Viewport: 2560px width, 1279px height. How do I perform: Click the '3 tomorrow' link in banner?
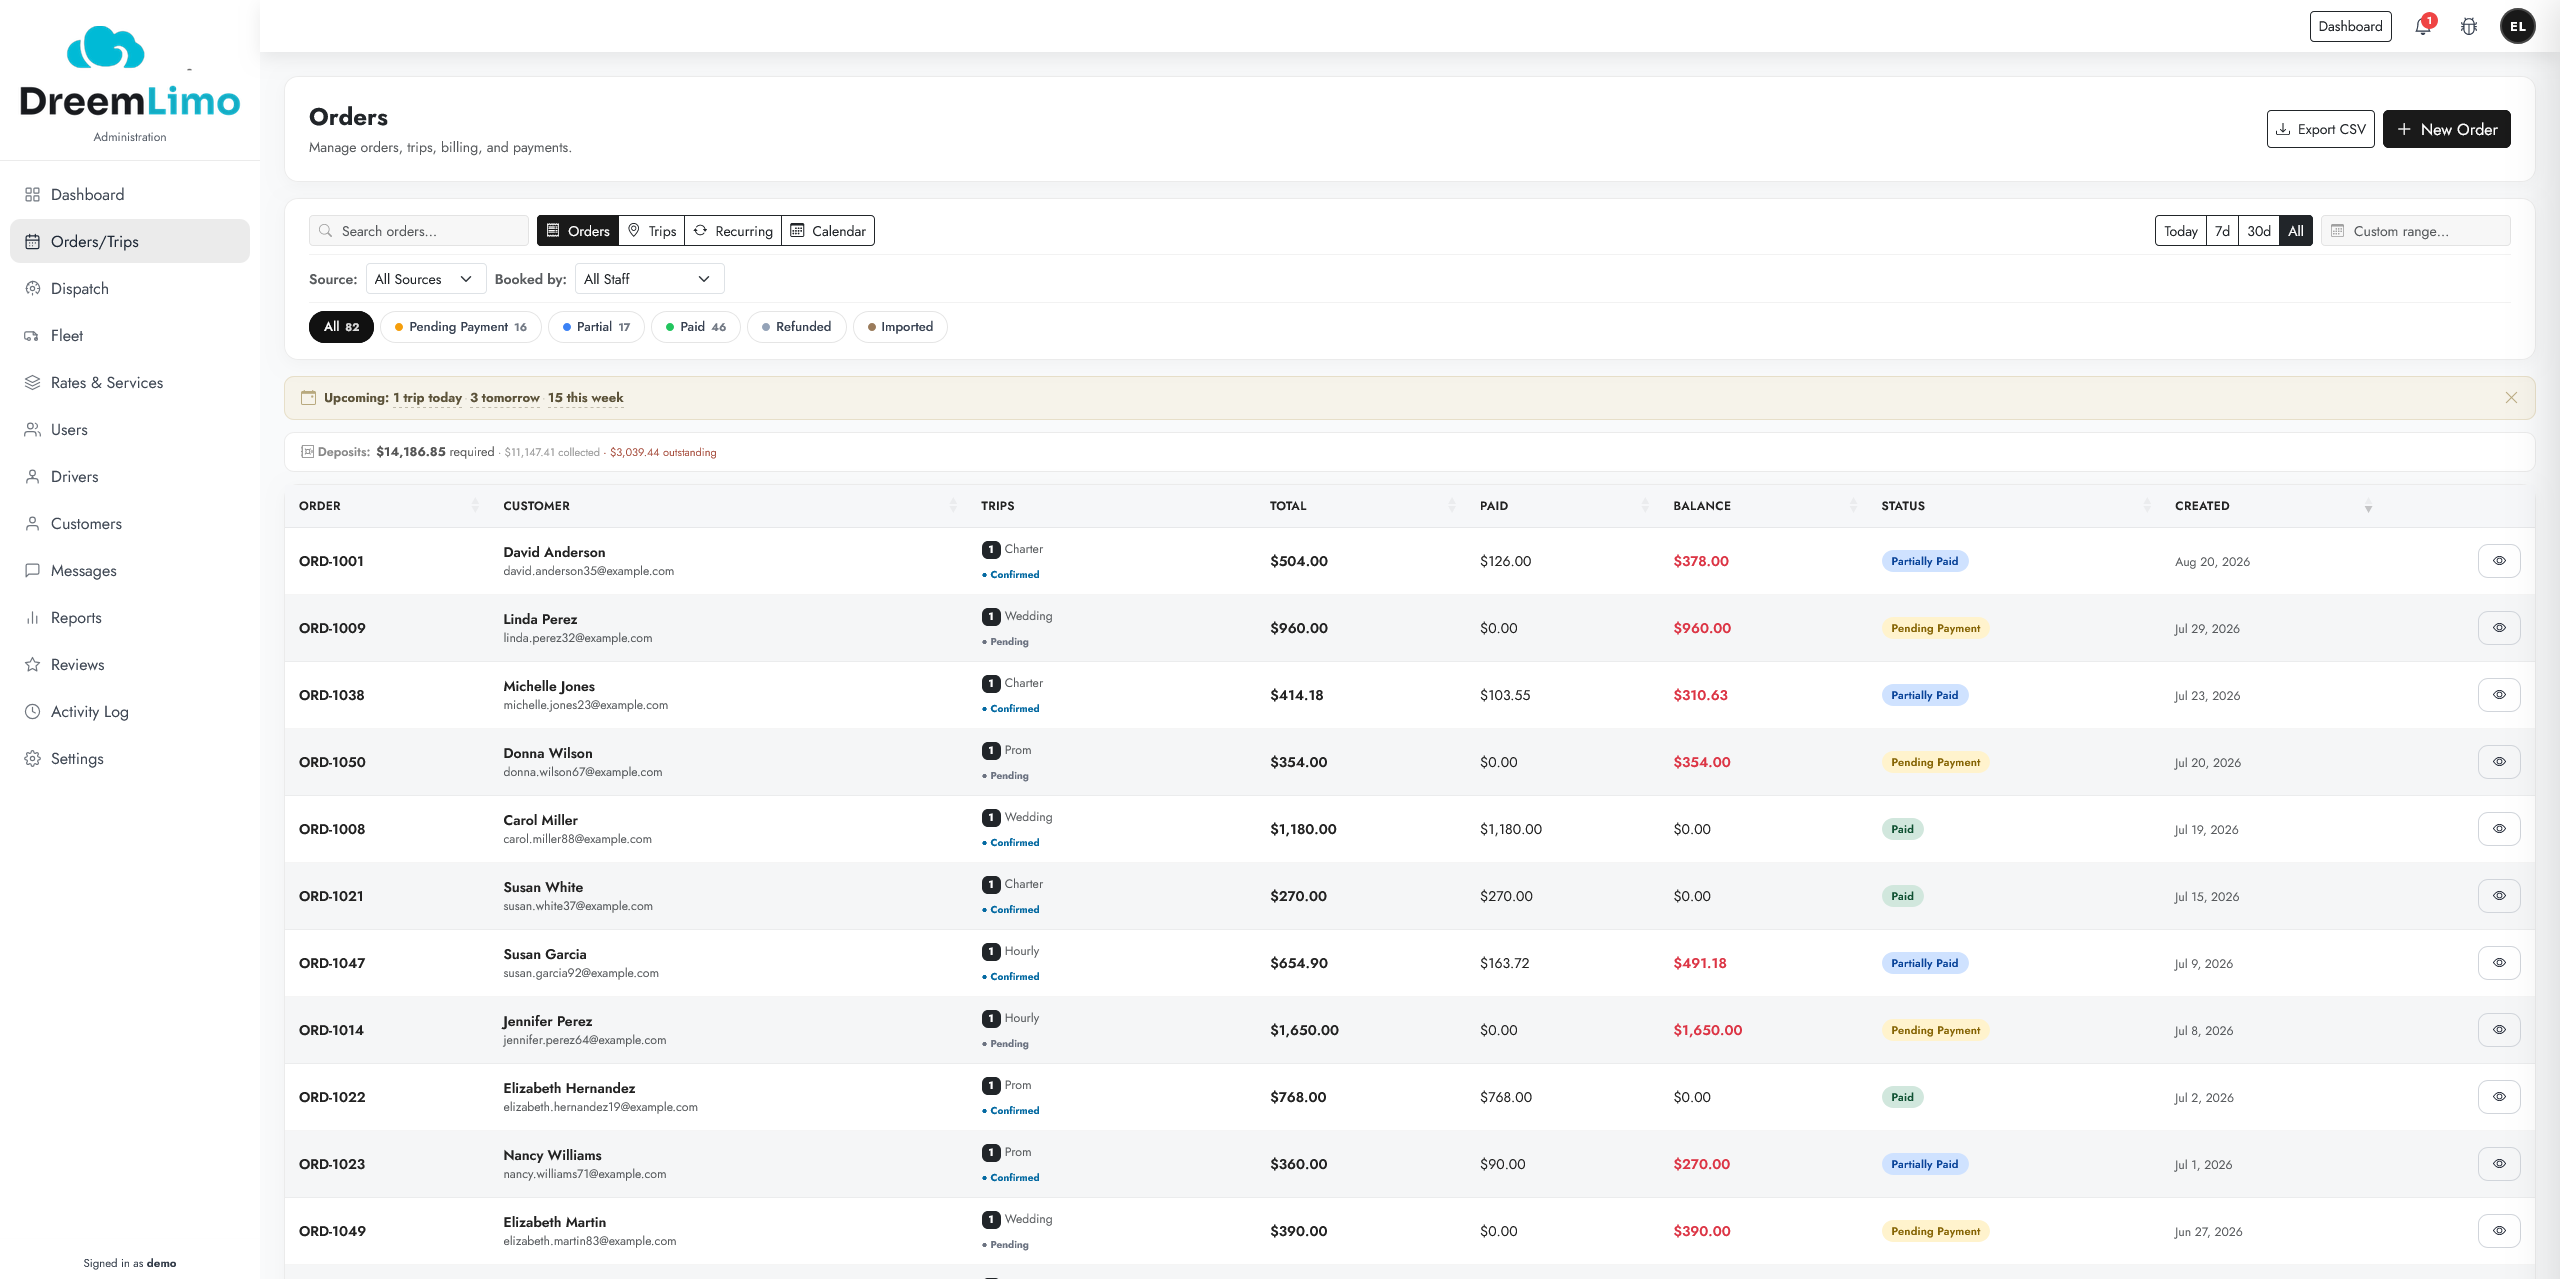[505, 398]
